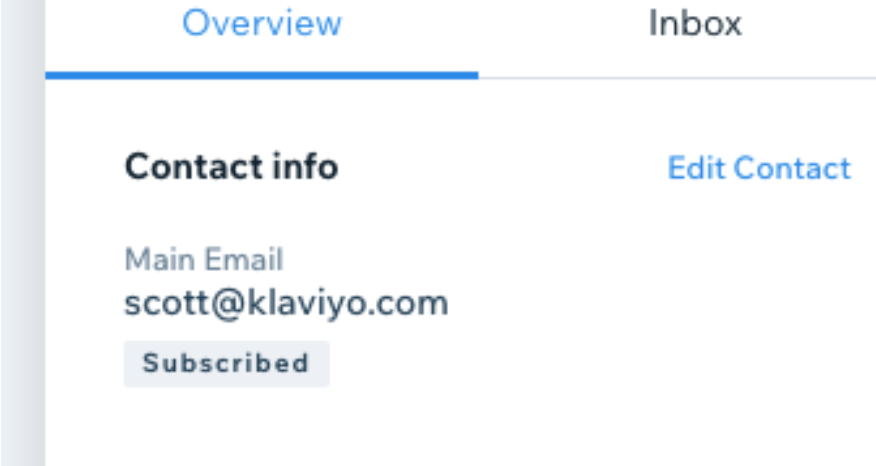The height and width of the screenshot is (466, 876).
Task: Click the blue underline beneath Overview
Action: [x=261, y=75]
